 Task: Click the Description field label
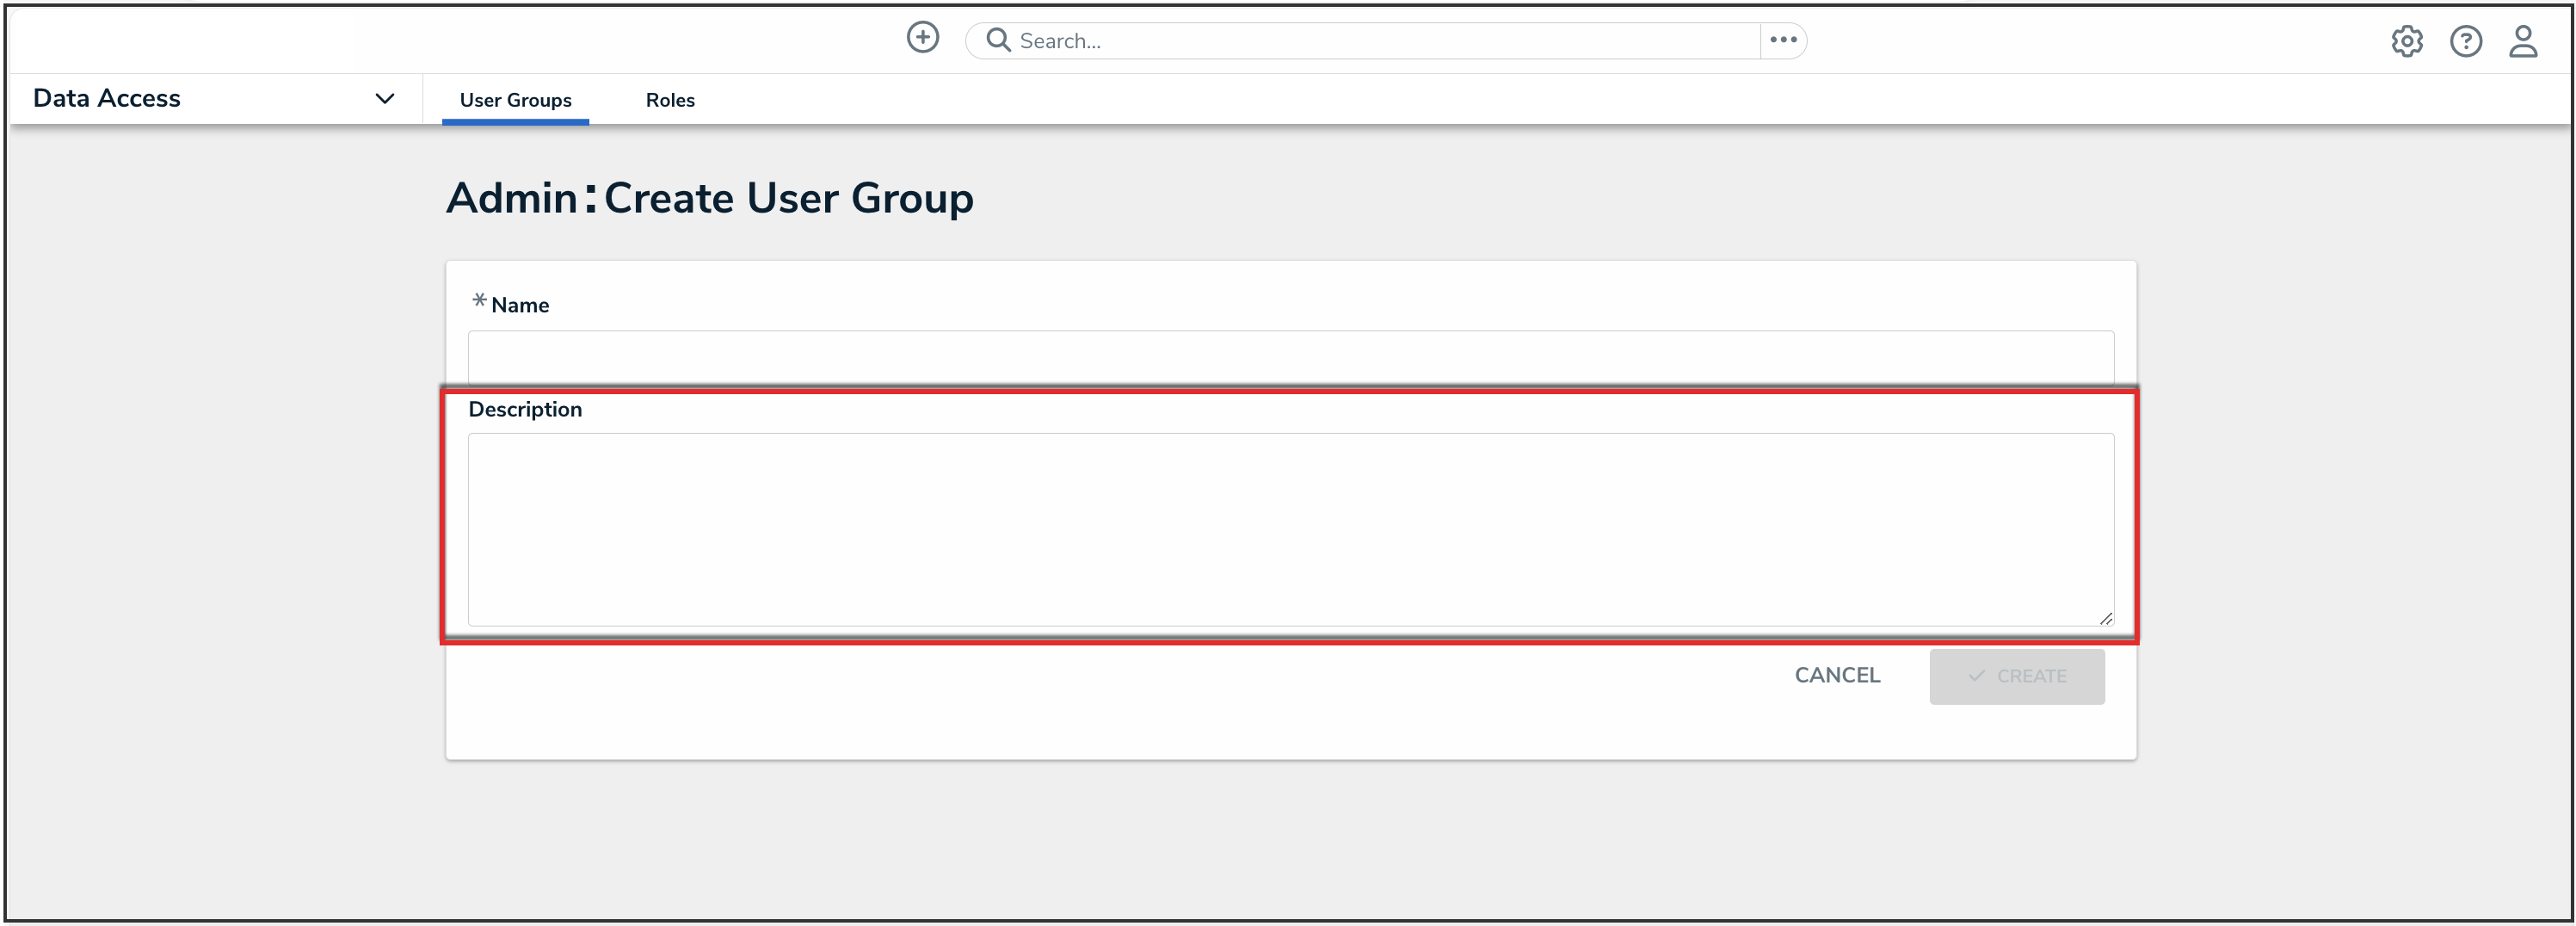coord(525,409)
